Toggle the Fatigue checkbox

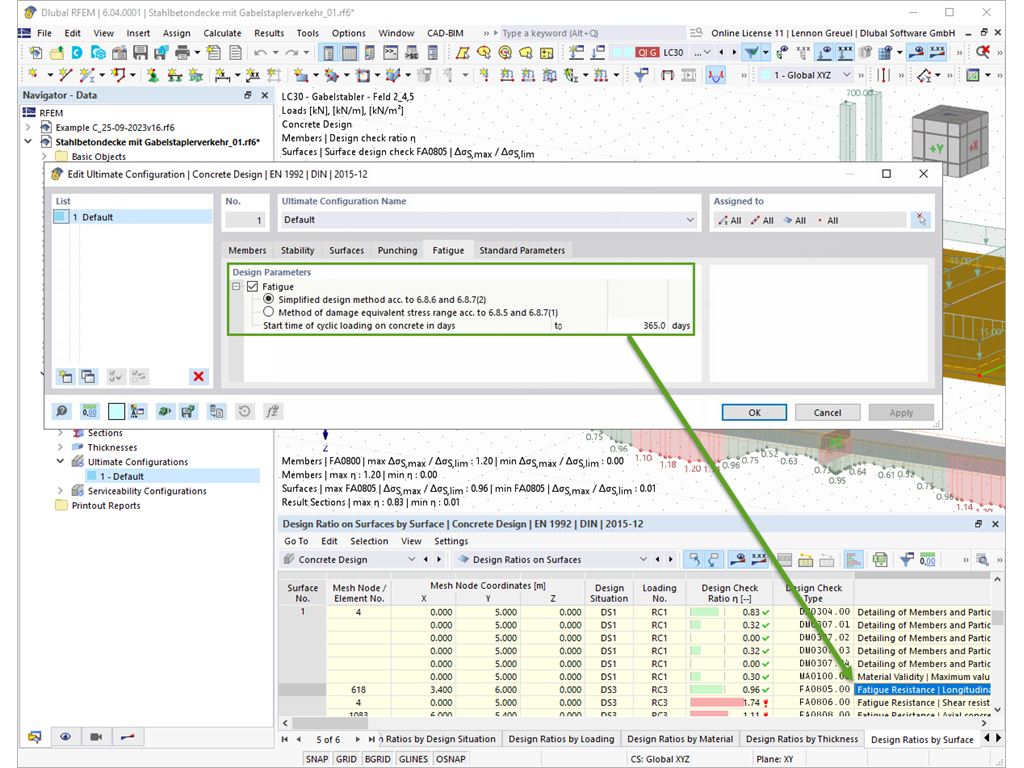tap(253, 287)
